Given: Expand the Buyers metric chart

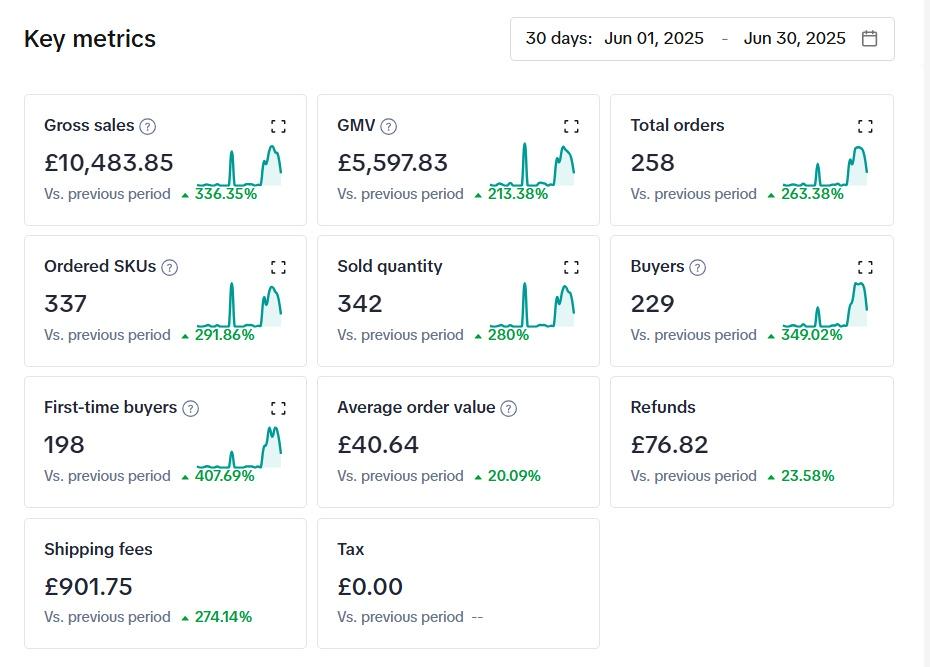Looking at the screenshot, I should 865,267.
